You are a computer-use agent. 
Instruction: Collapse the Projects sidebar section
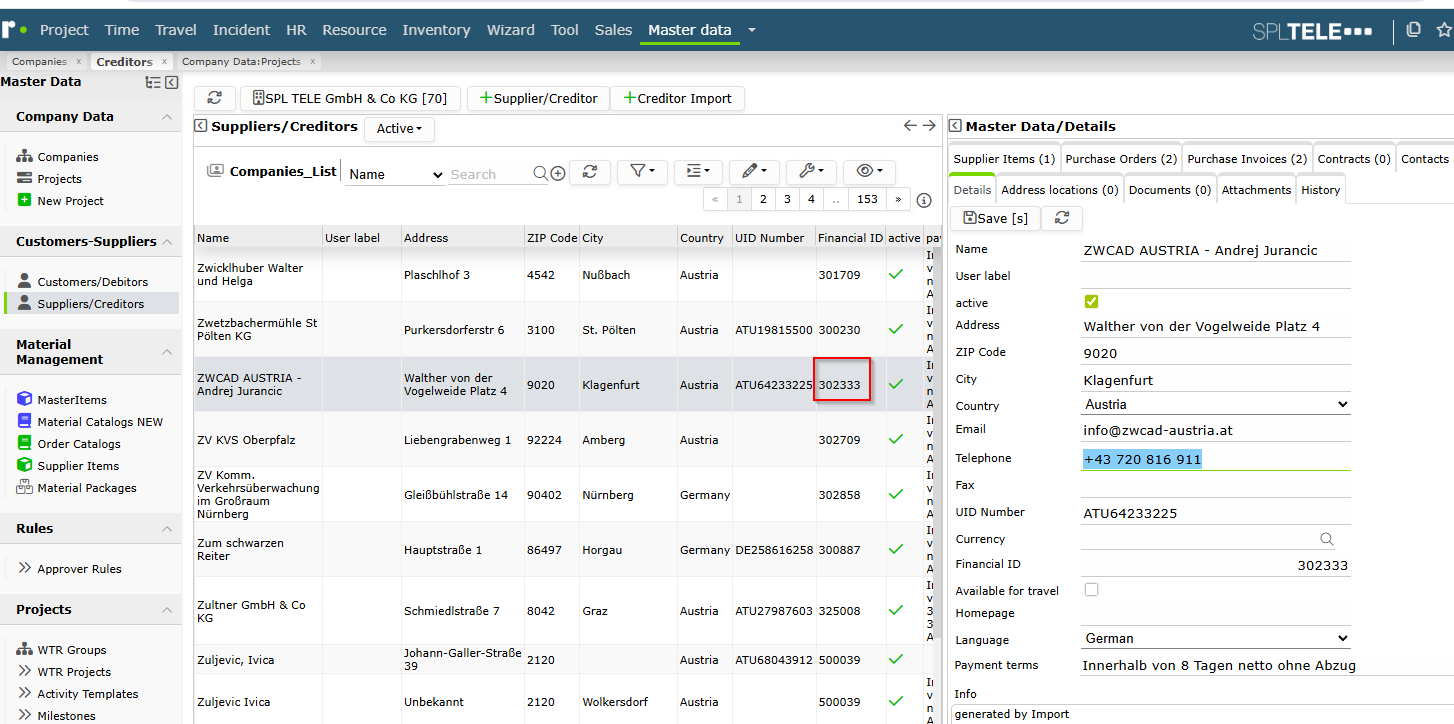click(166, 610)
